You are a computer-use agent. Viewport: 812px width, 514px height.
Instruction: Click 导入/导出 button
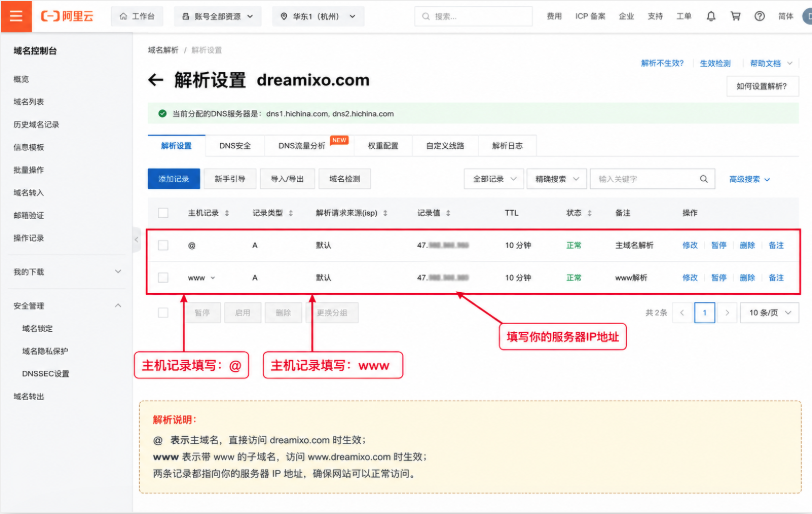[287, 179]
